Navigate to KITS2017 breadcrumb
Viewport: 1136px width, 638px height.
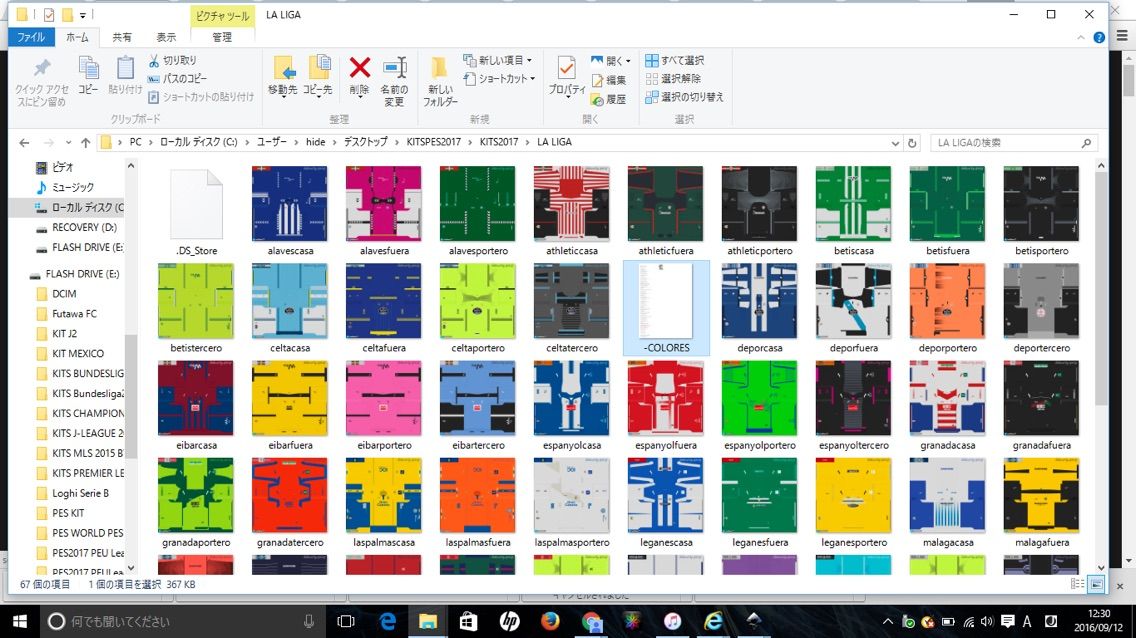(498, 142)
